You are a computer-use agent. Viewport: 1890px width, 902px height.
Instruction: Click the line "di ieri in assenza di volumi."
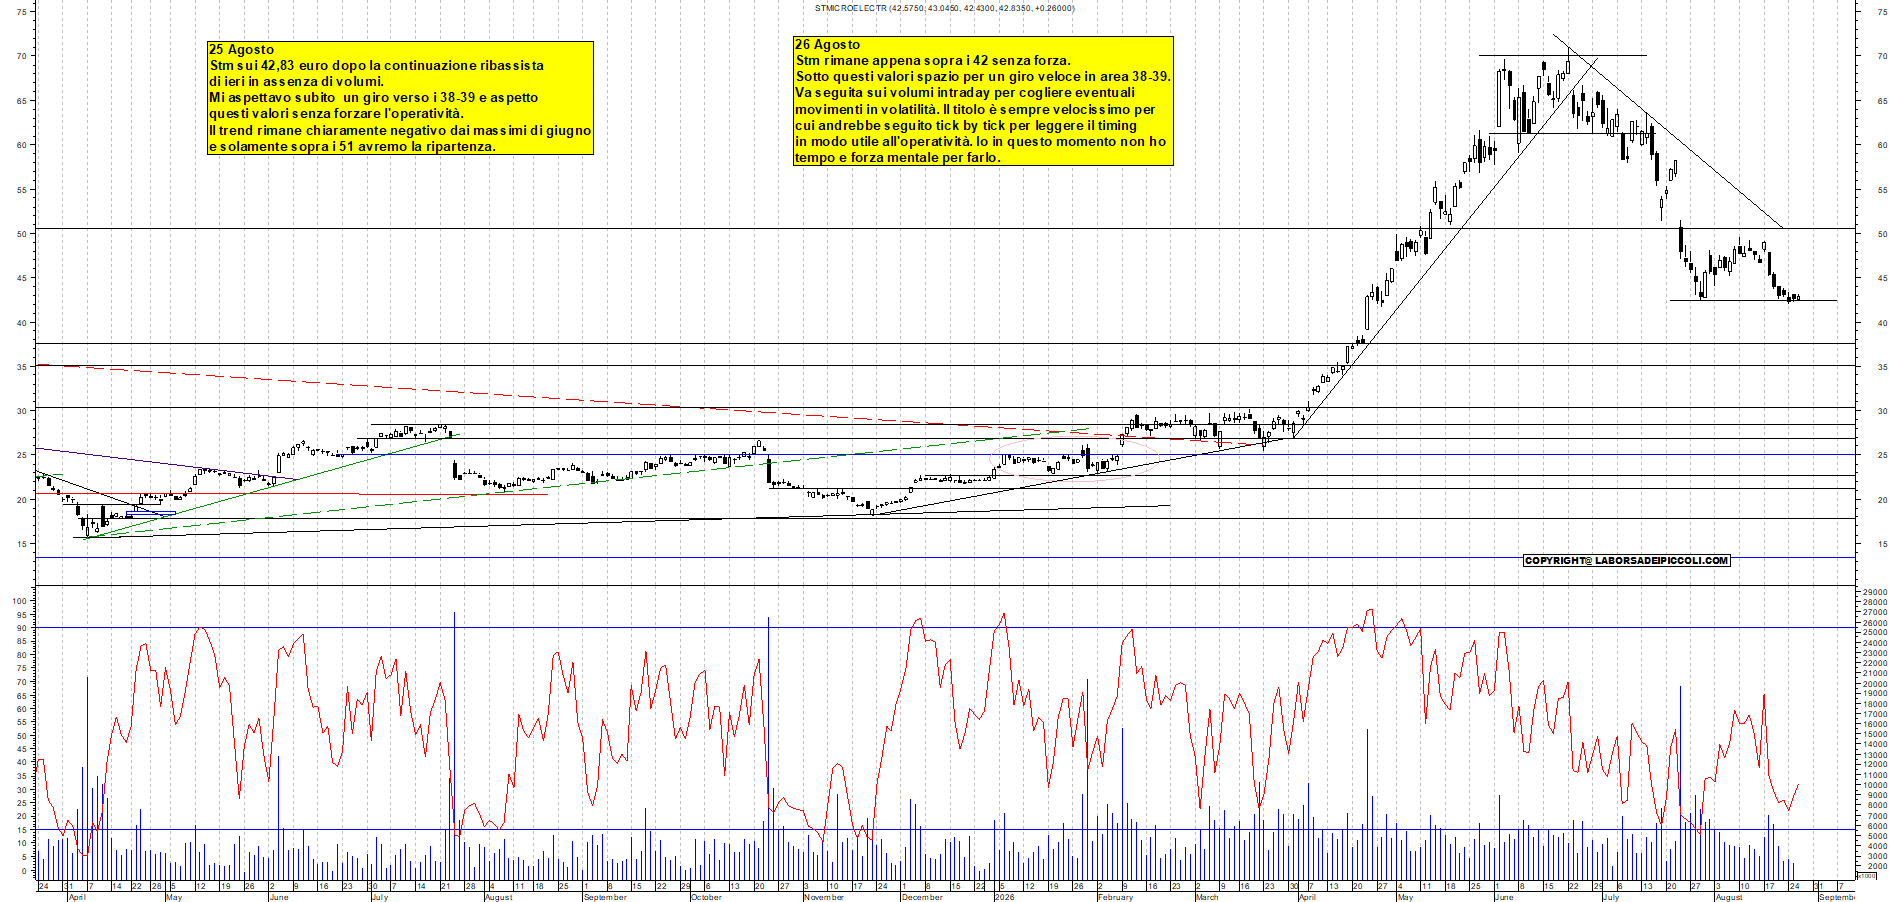[x=296, y=81]
